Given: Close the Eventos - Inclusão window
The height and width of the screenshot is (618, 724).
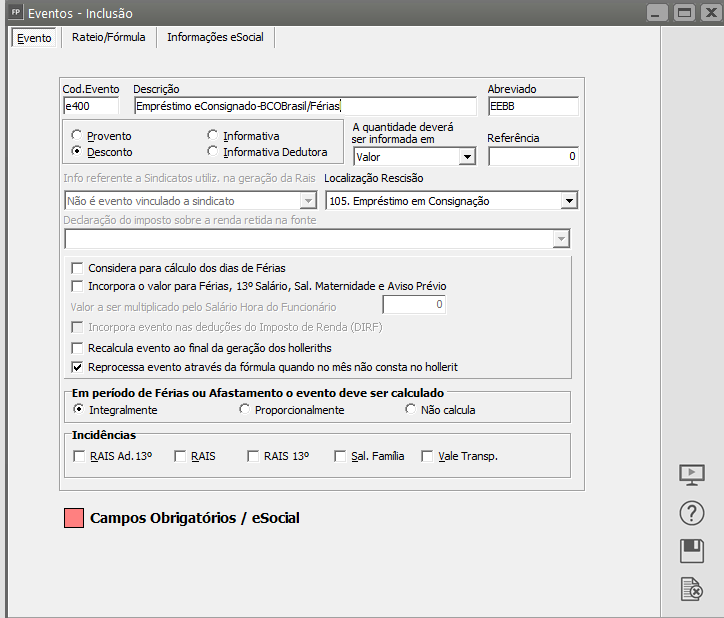Looking at the screenshot, I should click(x=709, y=13).
